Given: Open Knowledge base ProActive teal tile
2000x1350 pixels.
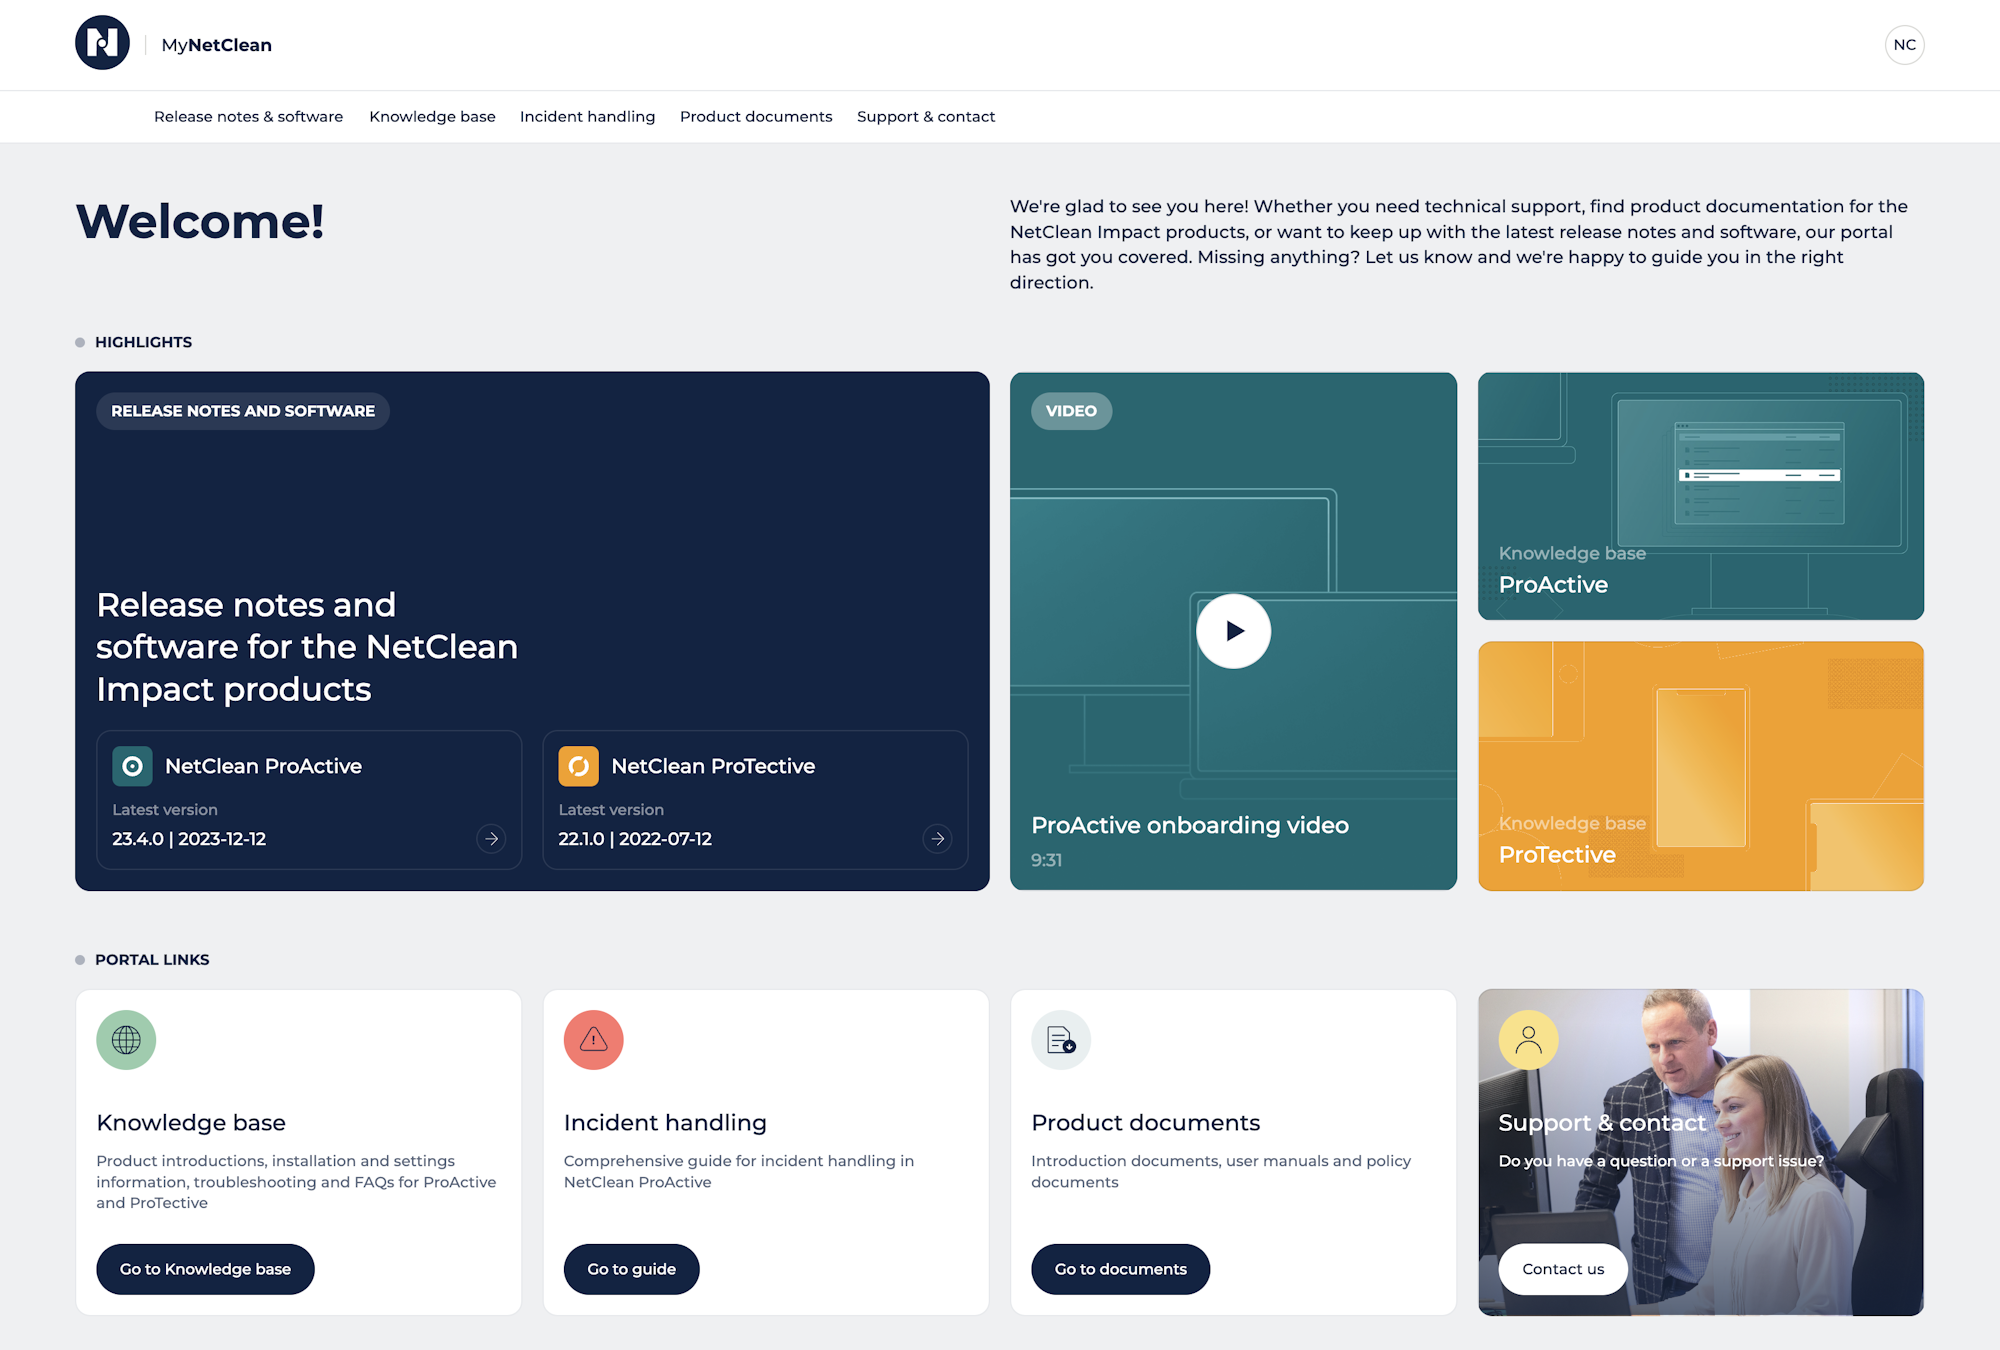Looking at the screenshot, I should coord(1700,496).
